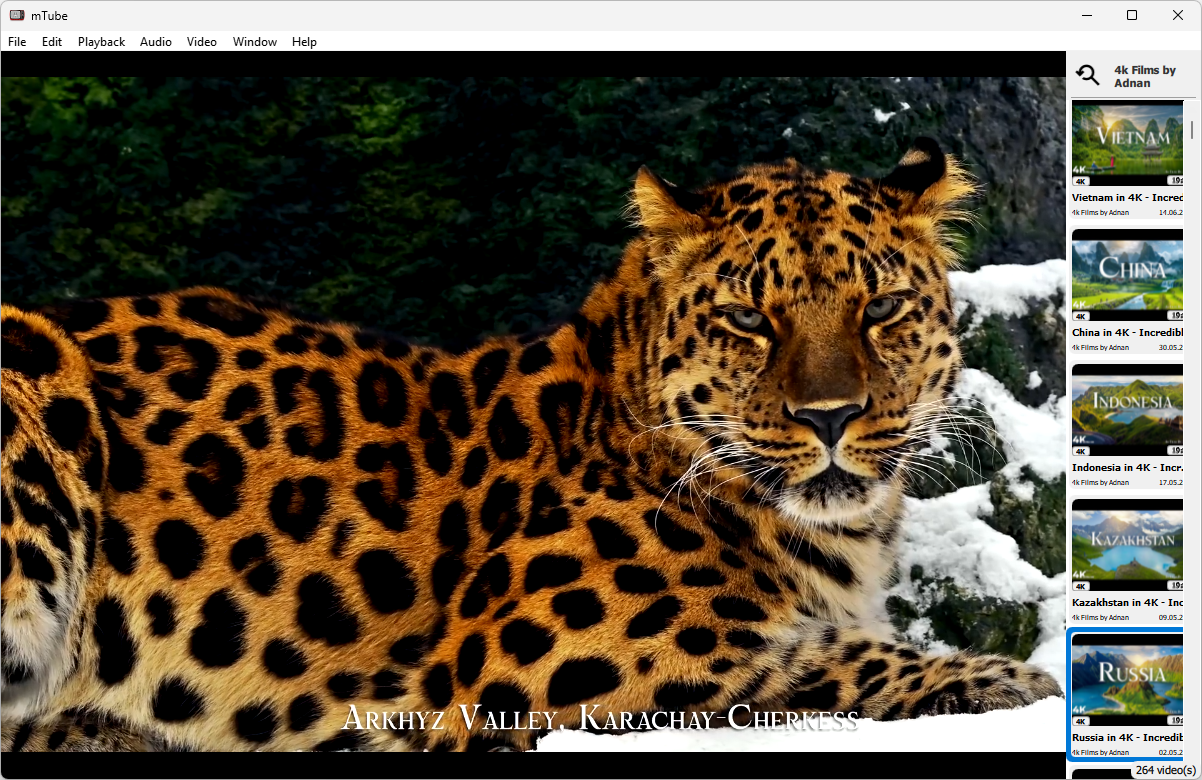Select the Vietnam in 4K video thumbnail

coord(1128,144)
